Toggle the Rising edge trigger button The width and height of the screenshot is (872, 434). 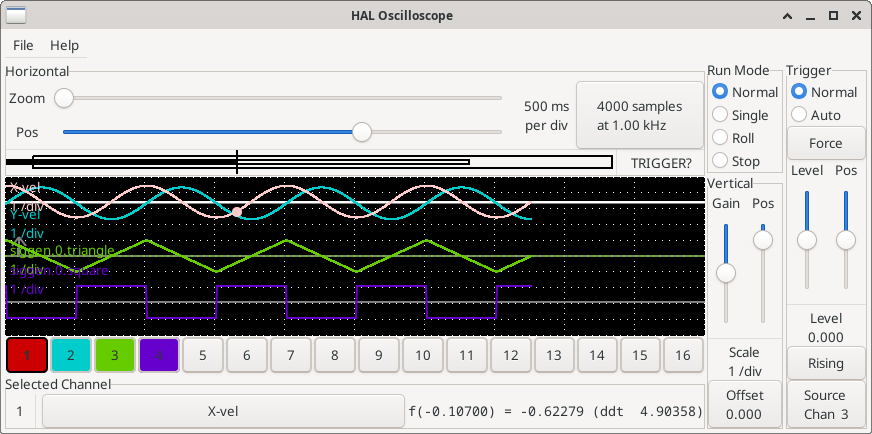pos(825,363)
